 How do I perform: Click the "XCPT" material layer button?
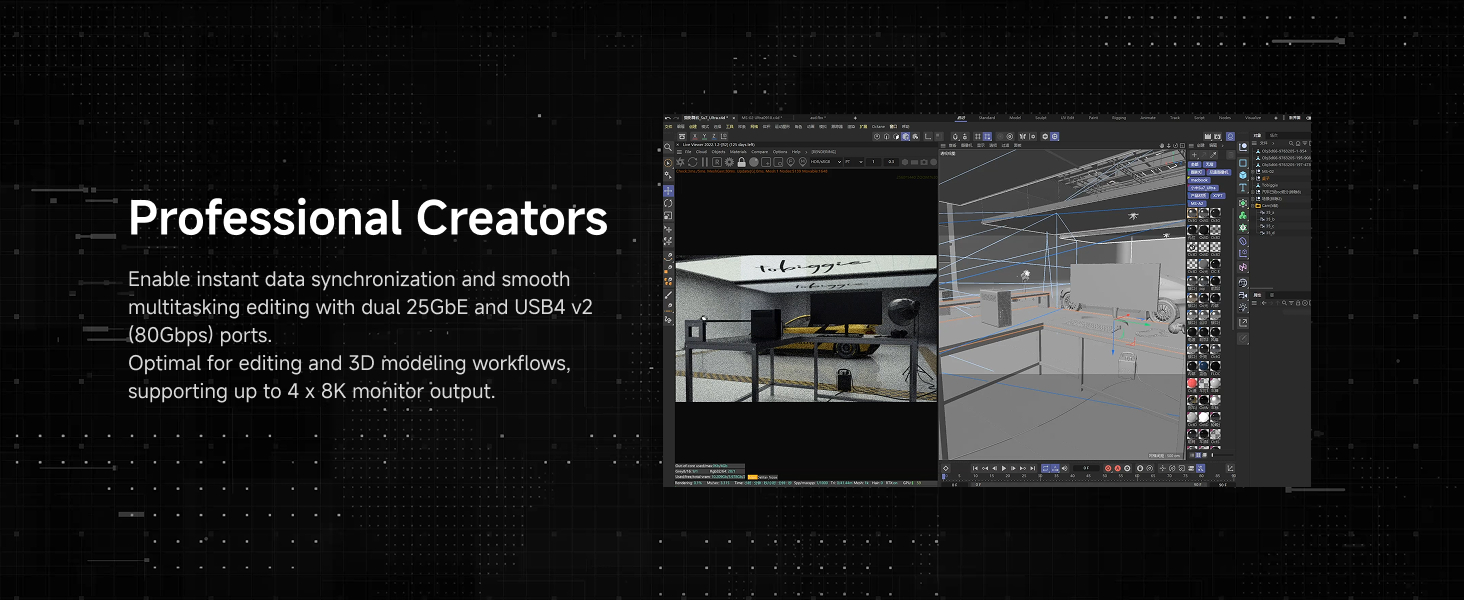coord(1218,196)
